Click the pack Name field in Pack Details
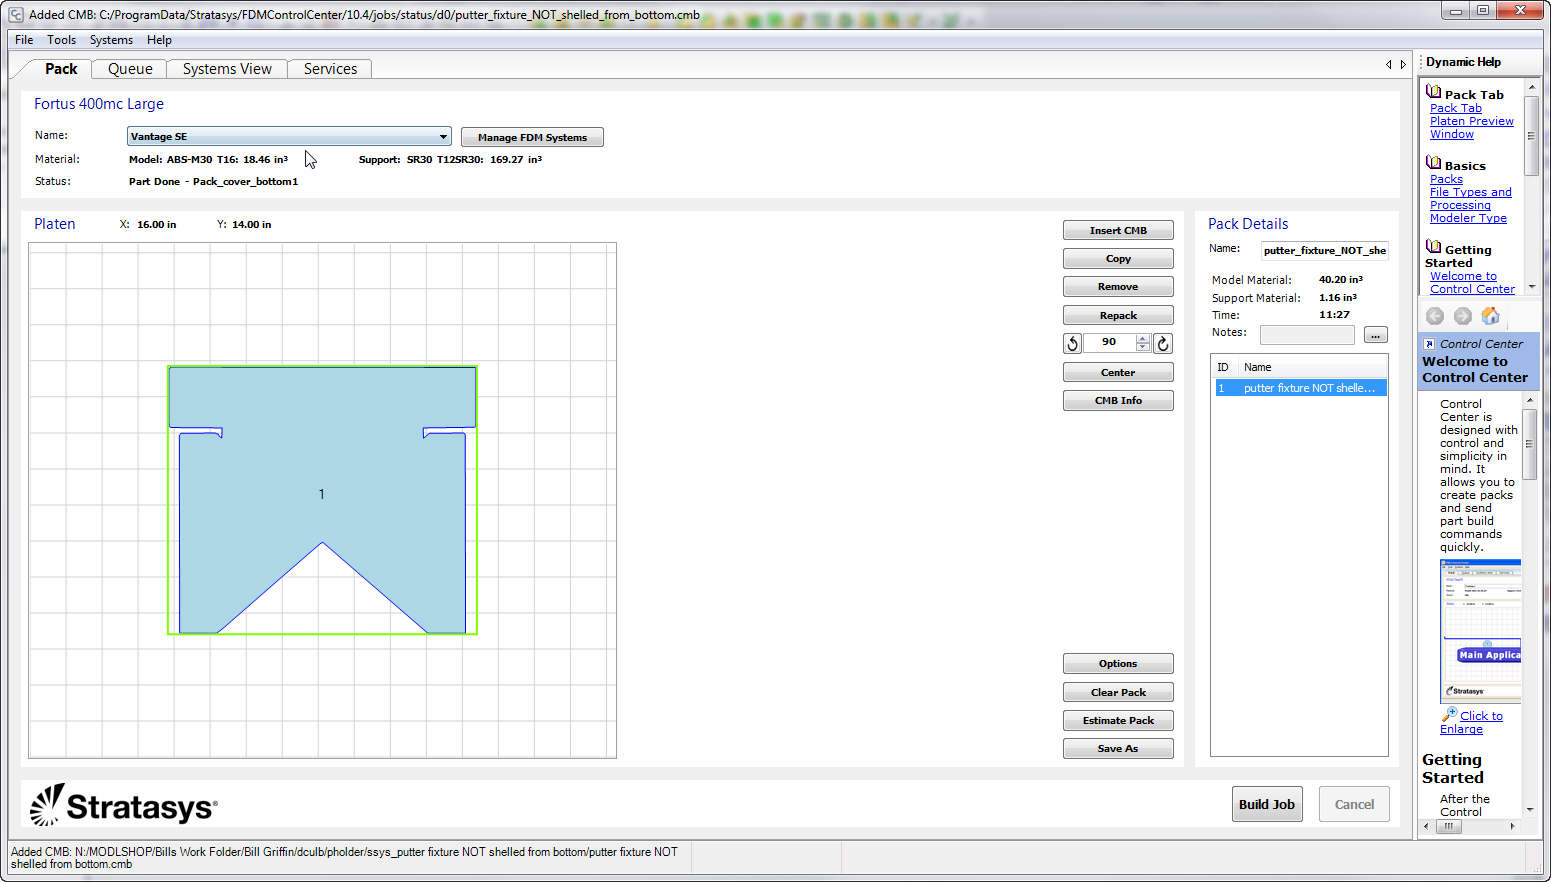1551x882 pixels. tap(1324, 251)
